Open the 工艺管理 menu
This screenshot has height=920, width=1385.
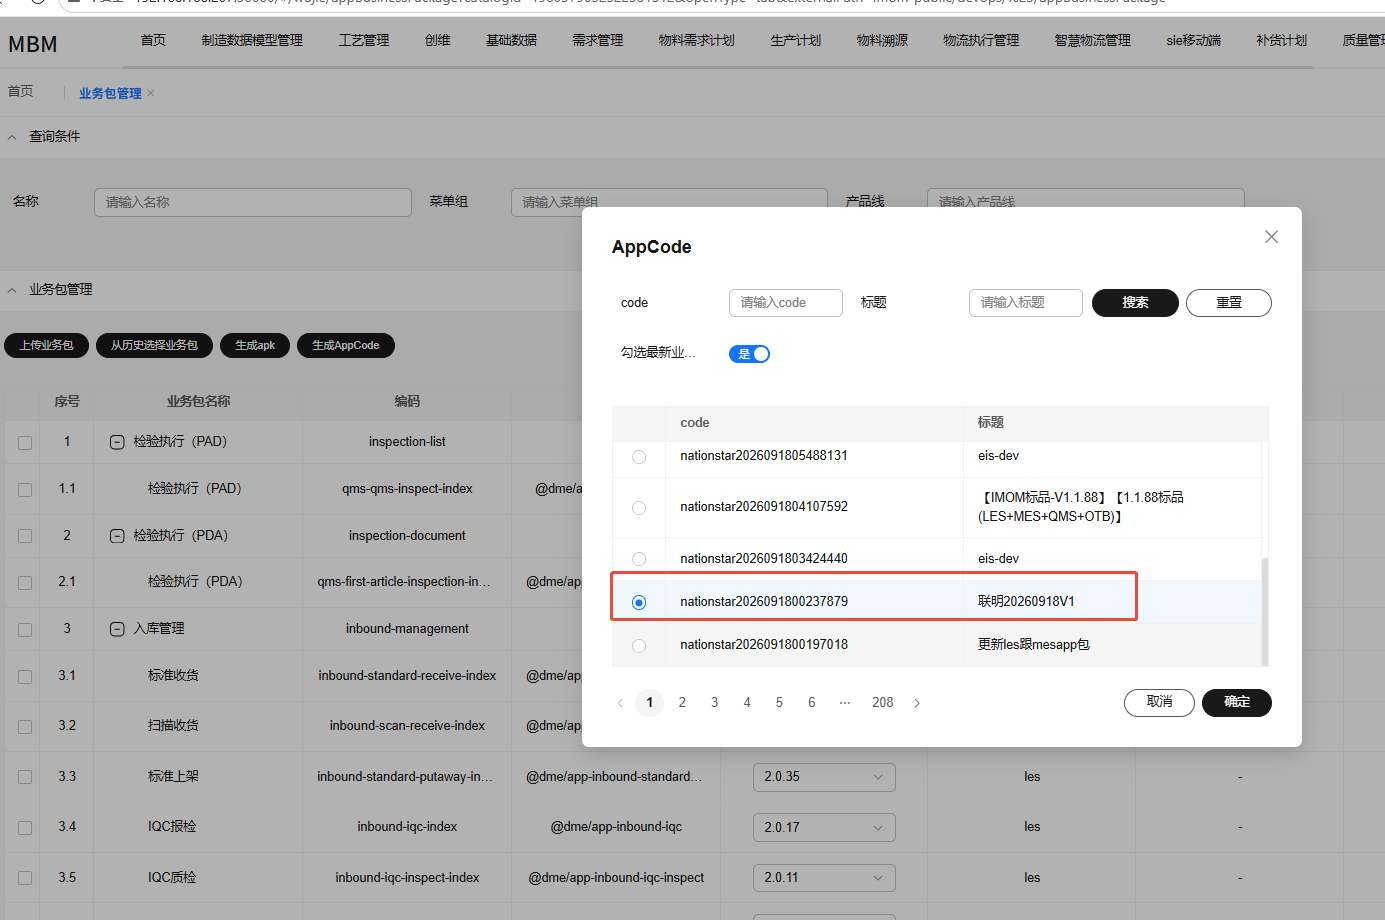click(364, 40)
